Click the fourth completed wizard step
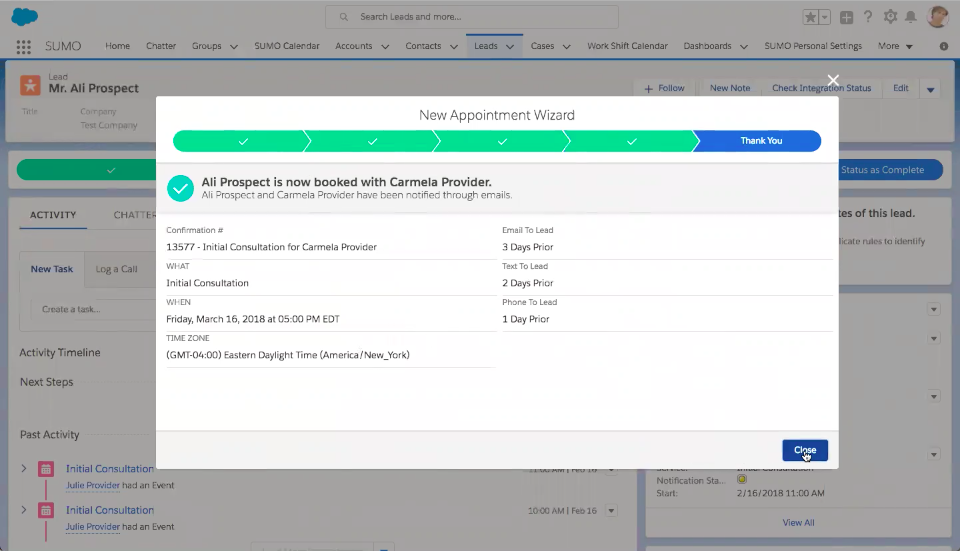This screenshot has height=551, width=960. [631, 141]
